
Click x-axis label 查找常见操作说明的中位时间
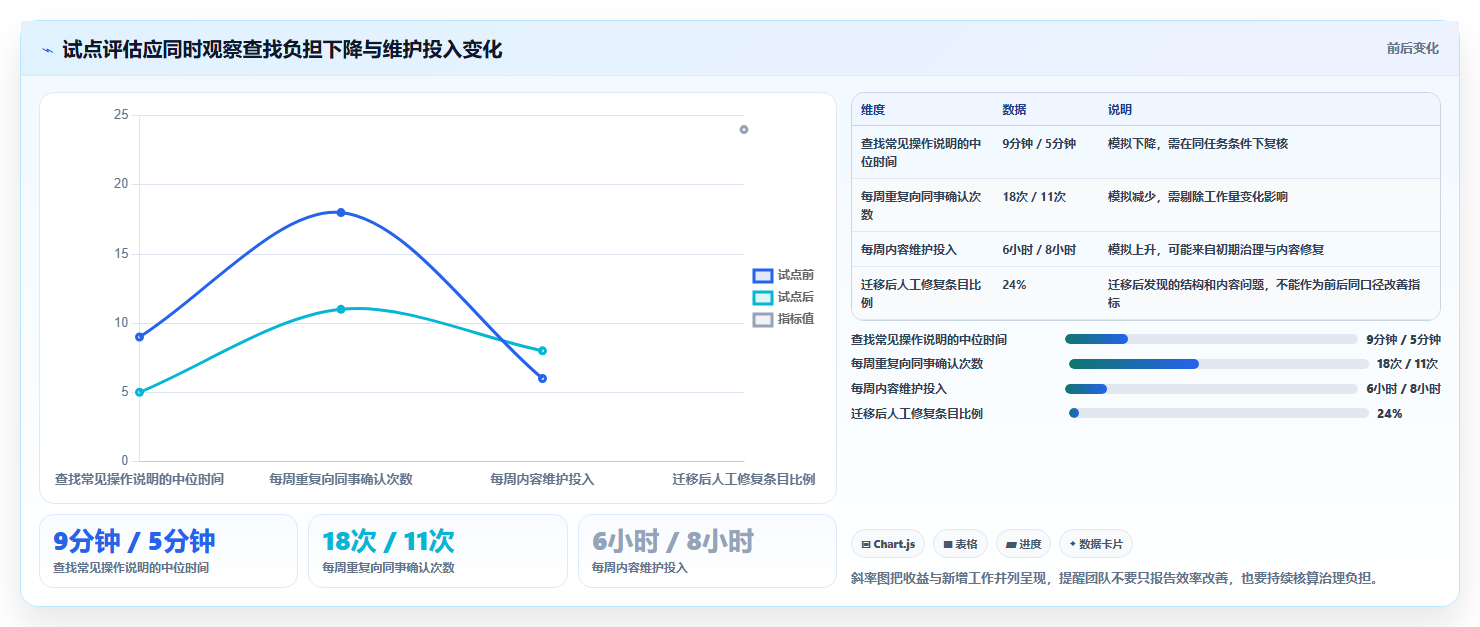click(x=139, y=479)
